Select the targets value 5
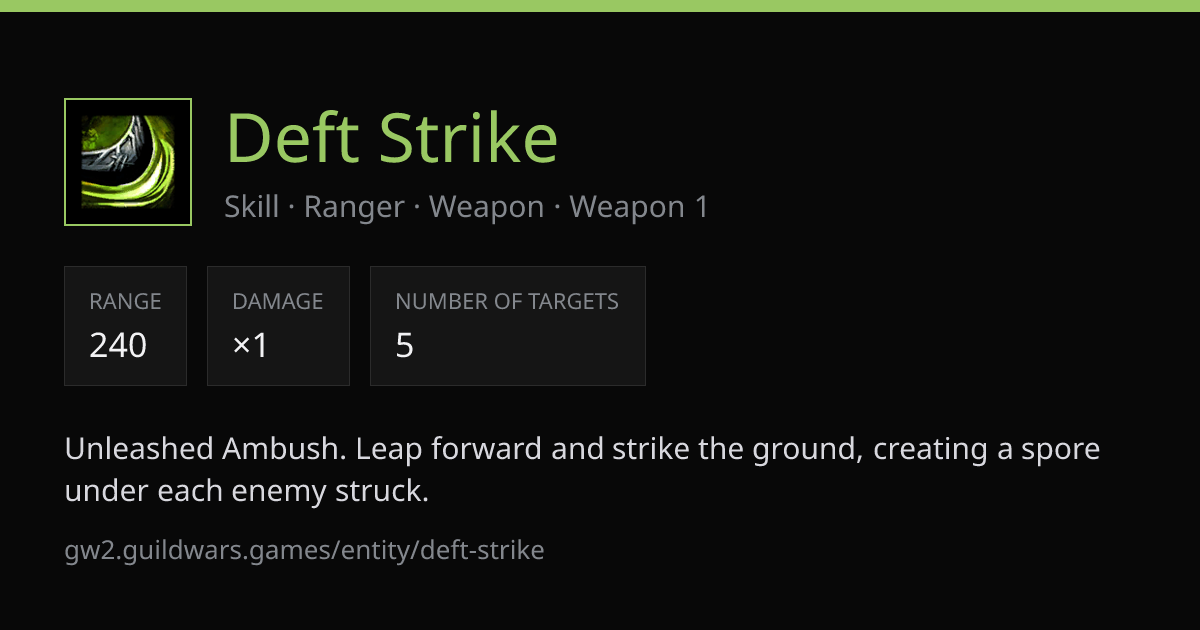The height and width of the screenshot is (630, 1200). [x=404, y=345]
